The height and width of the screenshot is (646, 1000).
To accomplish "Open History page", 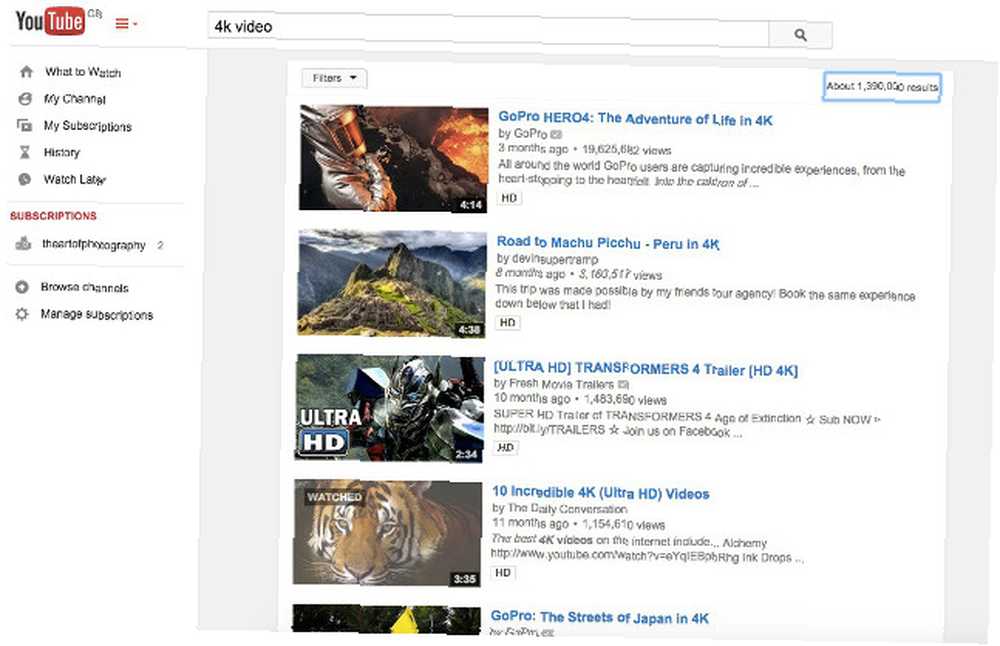I will pyautogui.click(x=61, y=152).
